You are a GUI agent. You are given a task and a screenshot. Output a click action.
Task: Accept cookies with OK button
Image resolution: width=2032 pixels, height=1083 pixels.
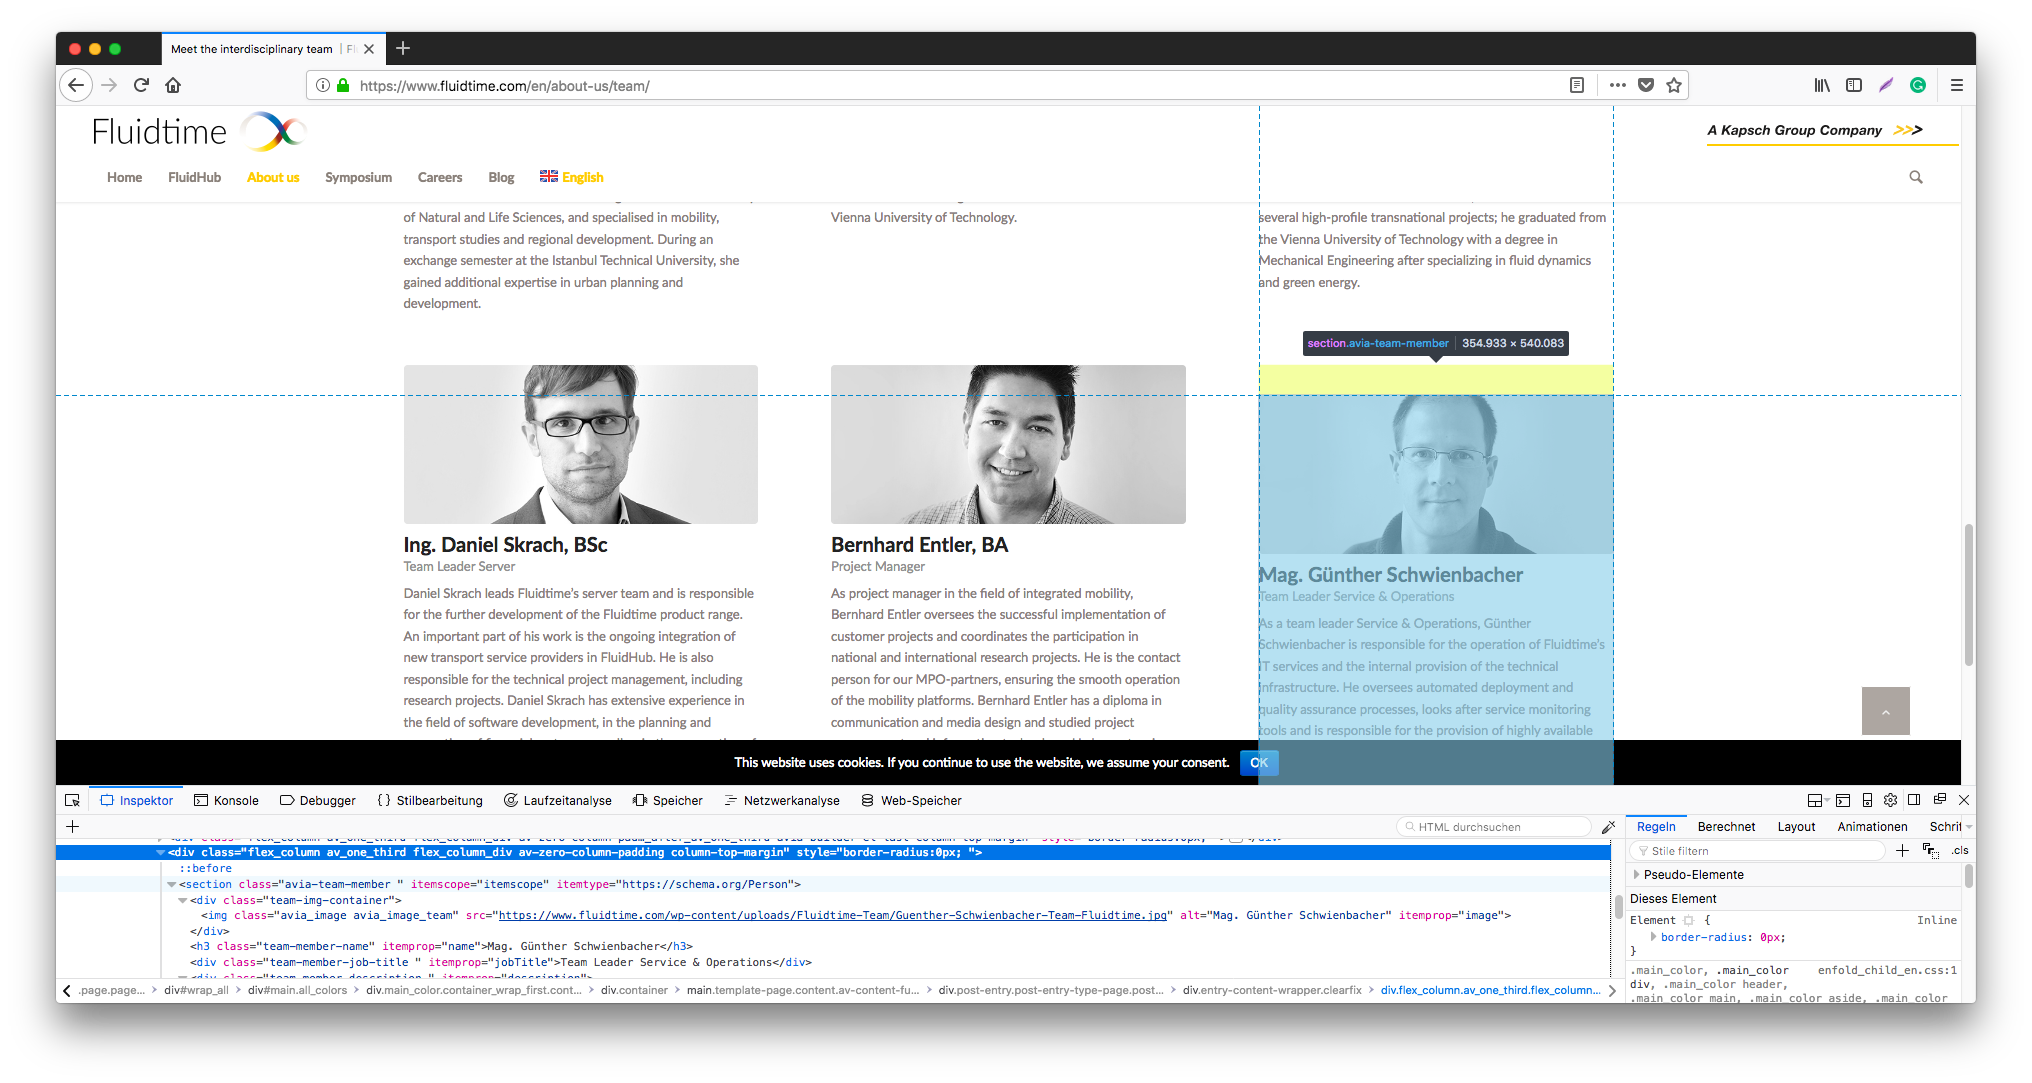point(1259,763)
